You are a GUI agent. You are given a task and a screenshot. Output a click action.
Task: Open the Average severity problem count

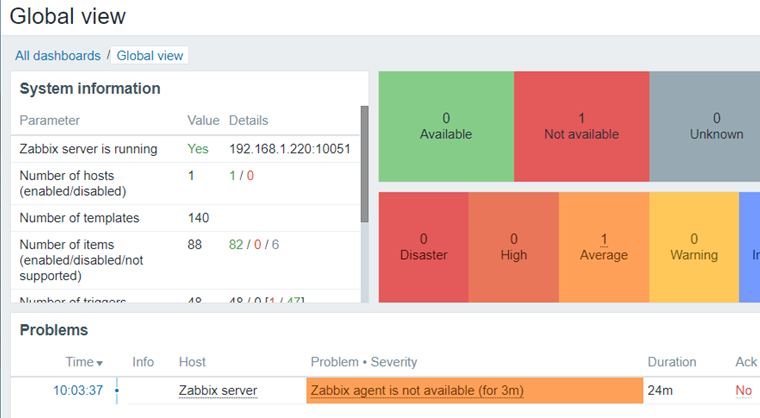[603, 239]
